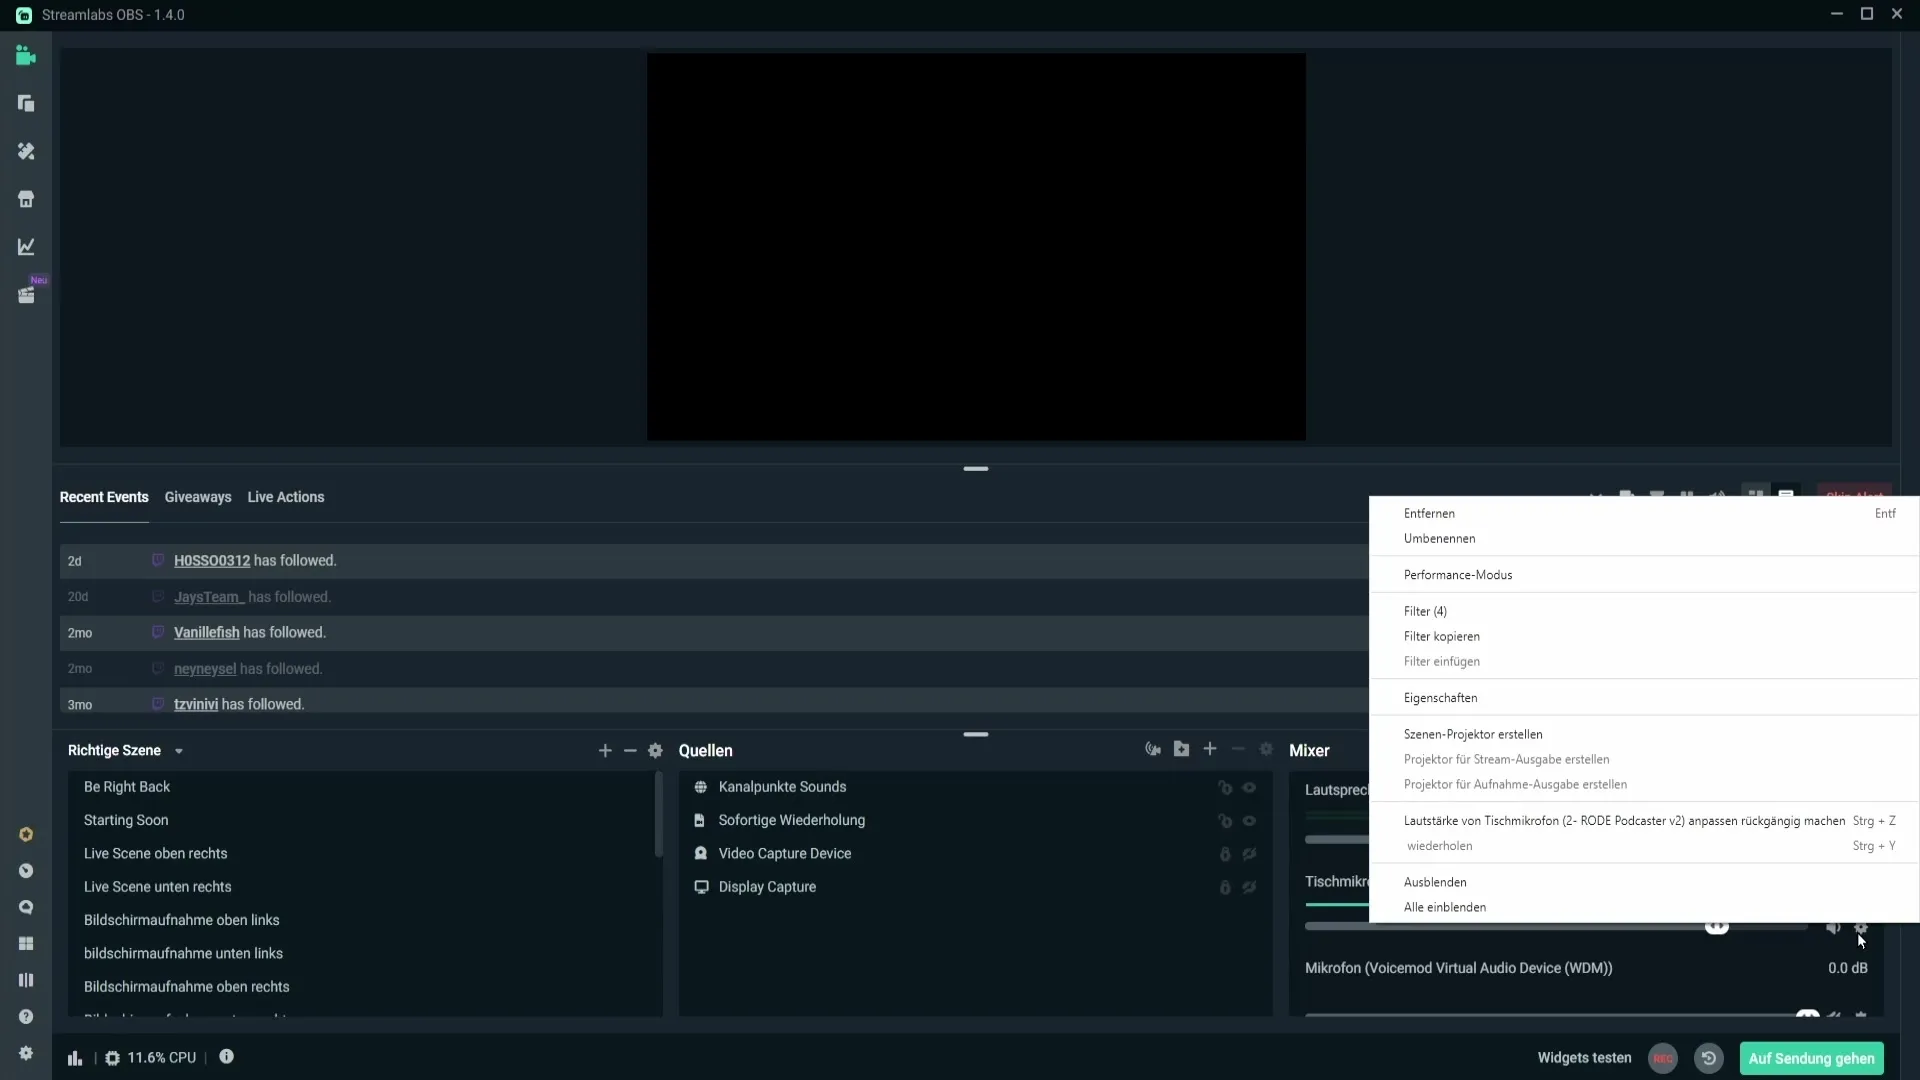Screen dimensions: 1920x1080
Task: Open the Dashboard gauge icon
Action: [26, 871]
